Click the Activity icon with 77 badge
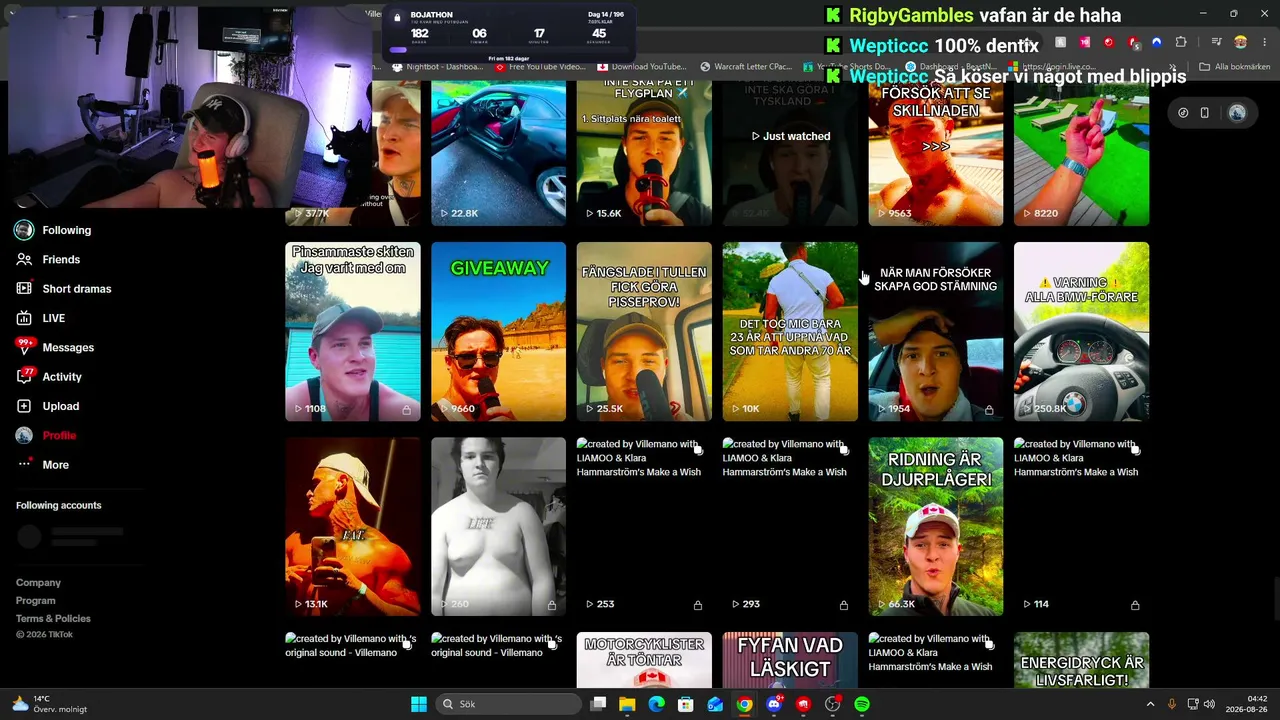Viewport: 1280px width, 720px height. click(24, 377)
